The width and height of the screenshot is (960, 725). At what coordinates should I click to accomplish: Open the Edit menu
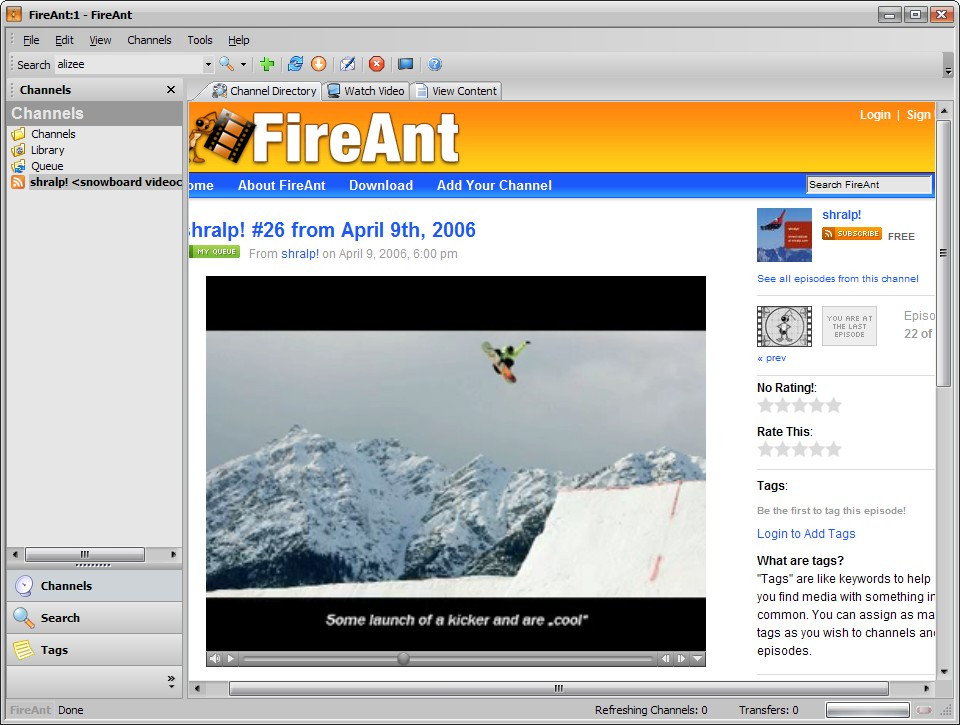pos(64,40)
